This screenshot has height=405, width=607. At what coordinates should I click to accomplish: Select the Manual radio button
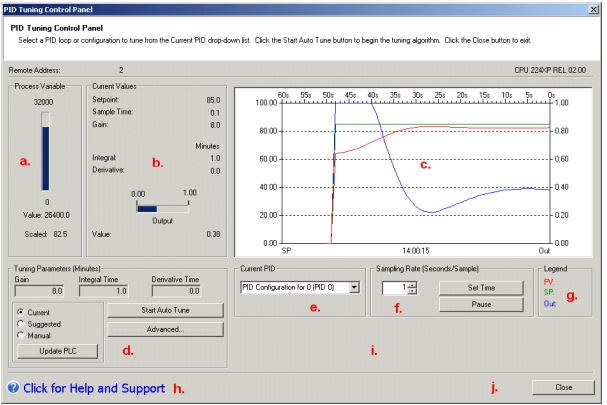pyautogui.click(x=21, y=335)
